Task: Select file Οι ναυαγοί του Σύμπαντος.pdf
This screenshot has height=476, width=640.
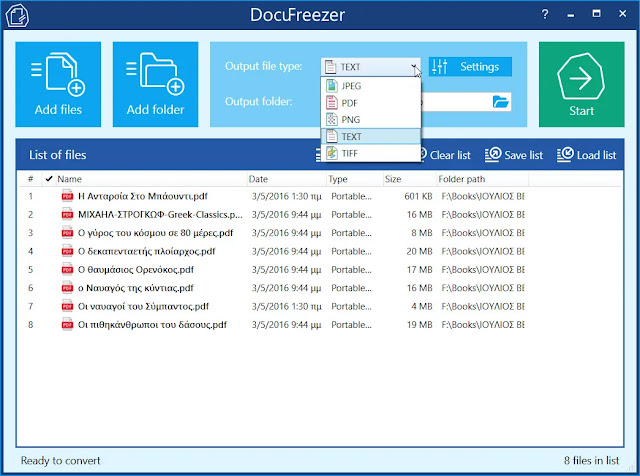Action: (x=143, y=307)
